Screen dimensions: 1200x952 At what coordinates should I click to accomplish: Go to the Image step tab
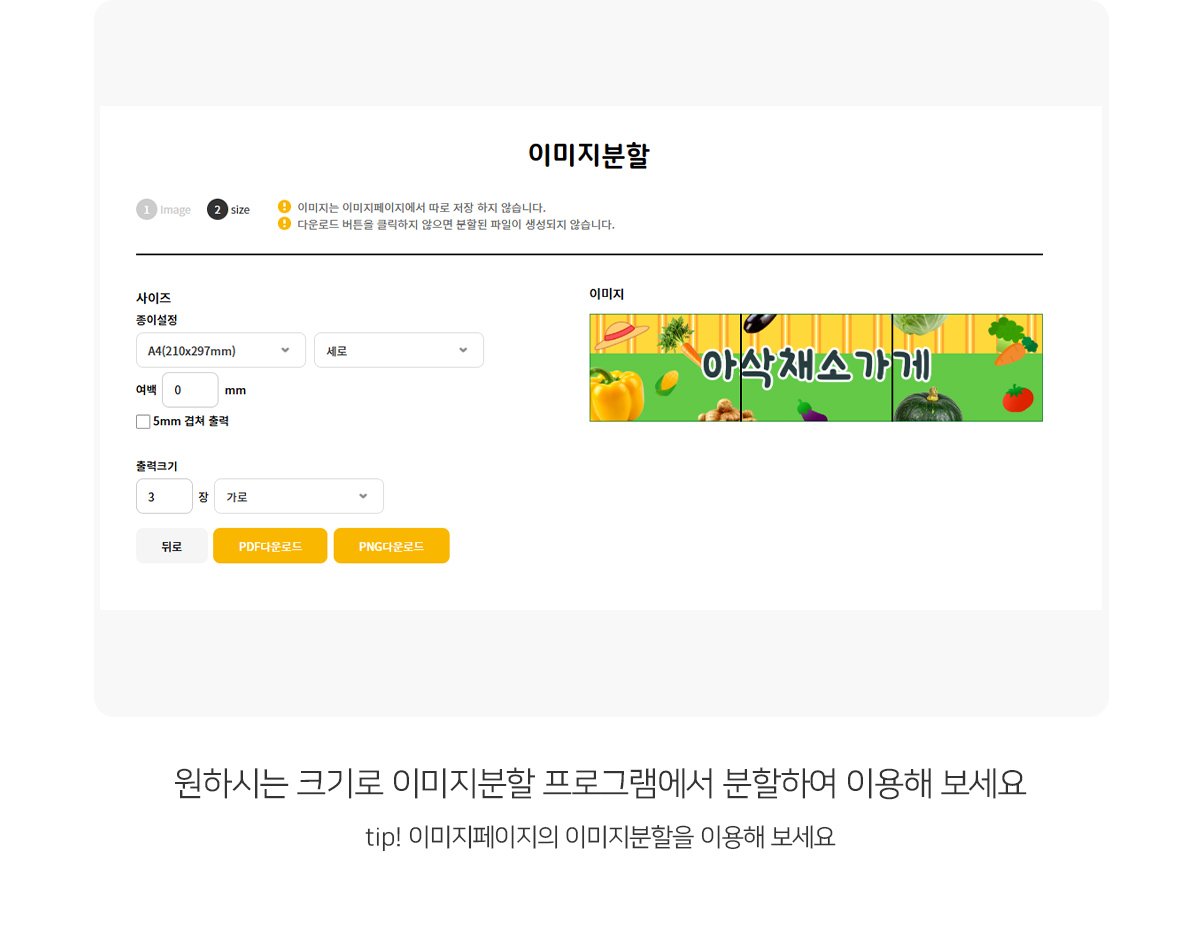175,210
